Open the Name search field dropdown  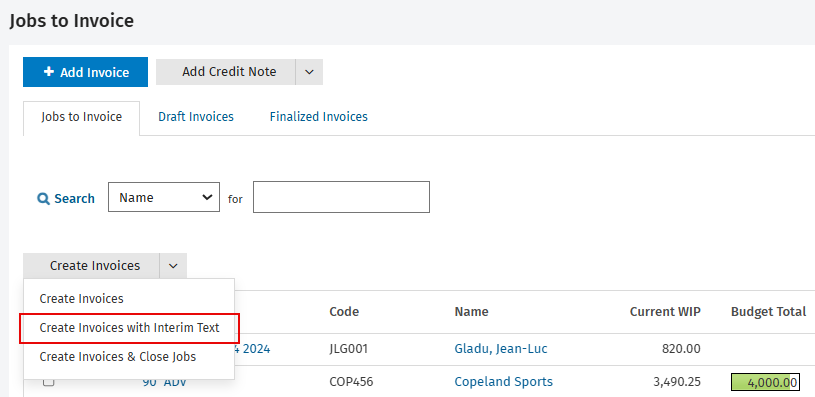[x=164, y=197]
